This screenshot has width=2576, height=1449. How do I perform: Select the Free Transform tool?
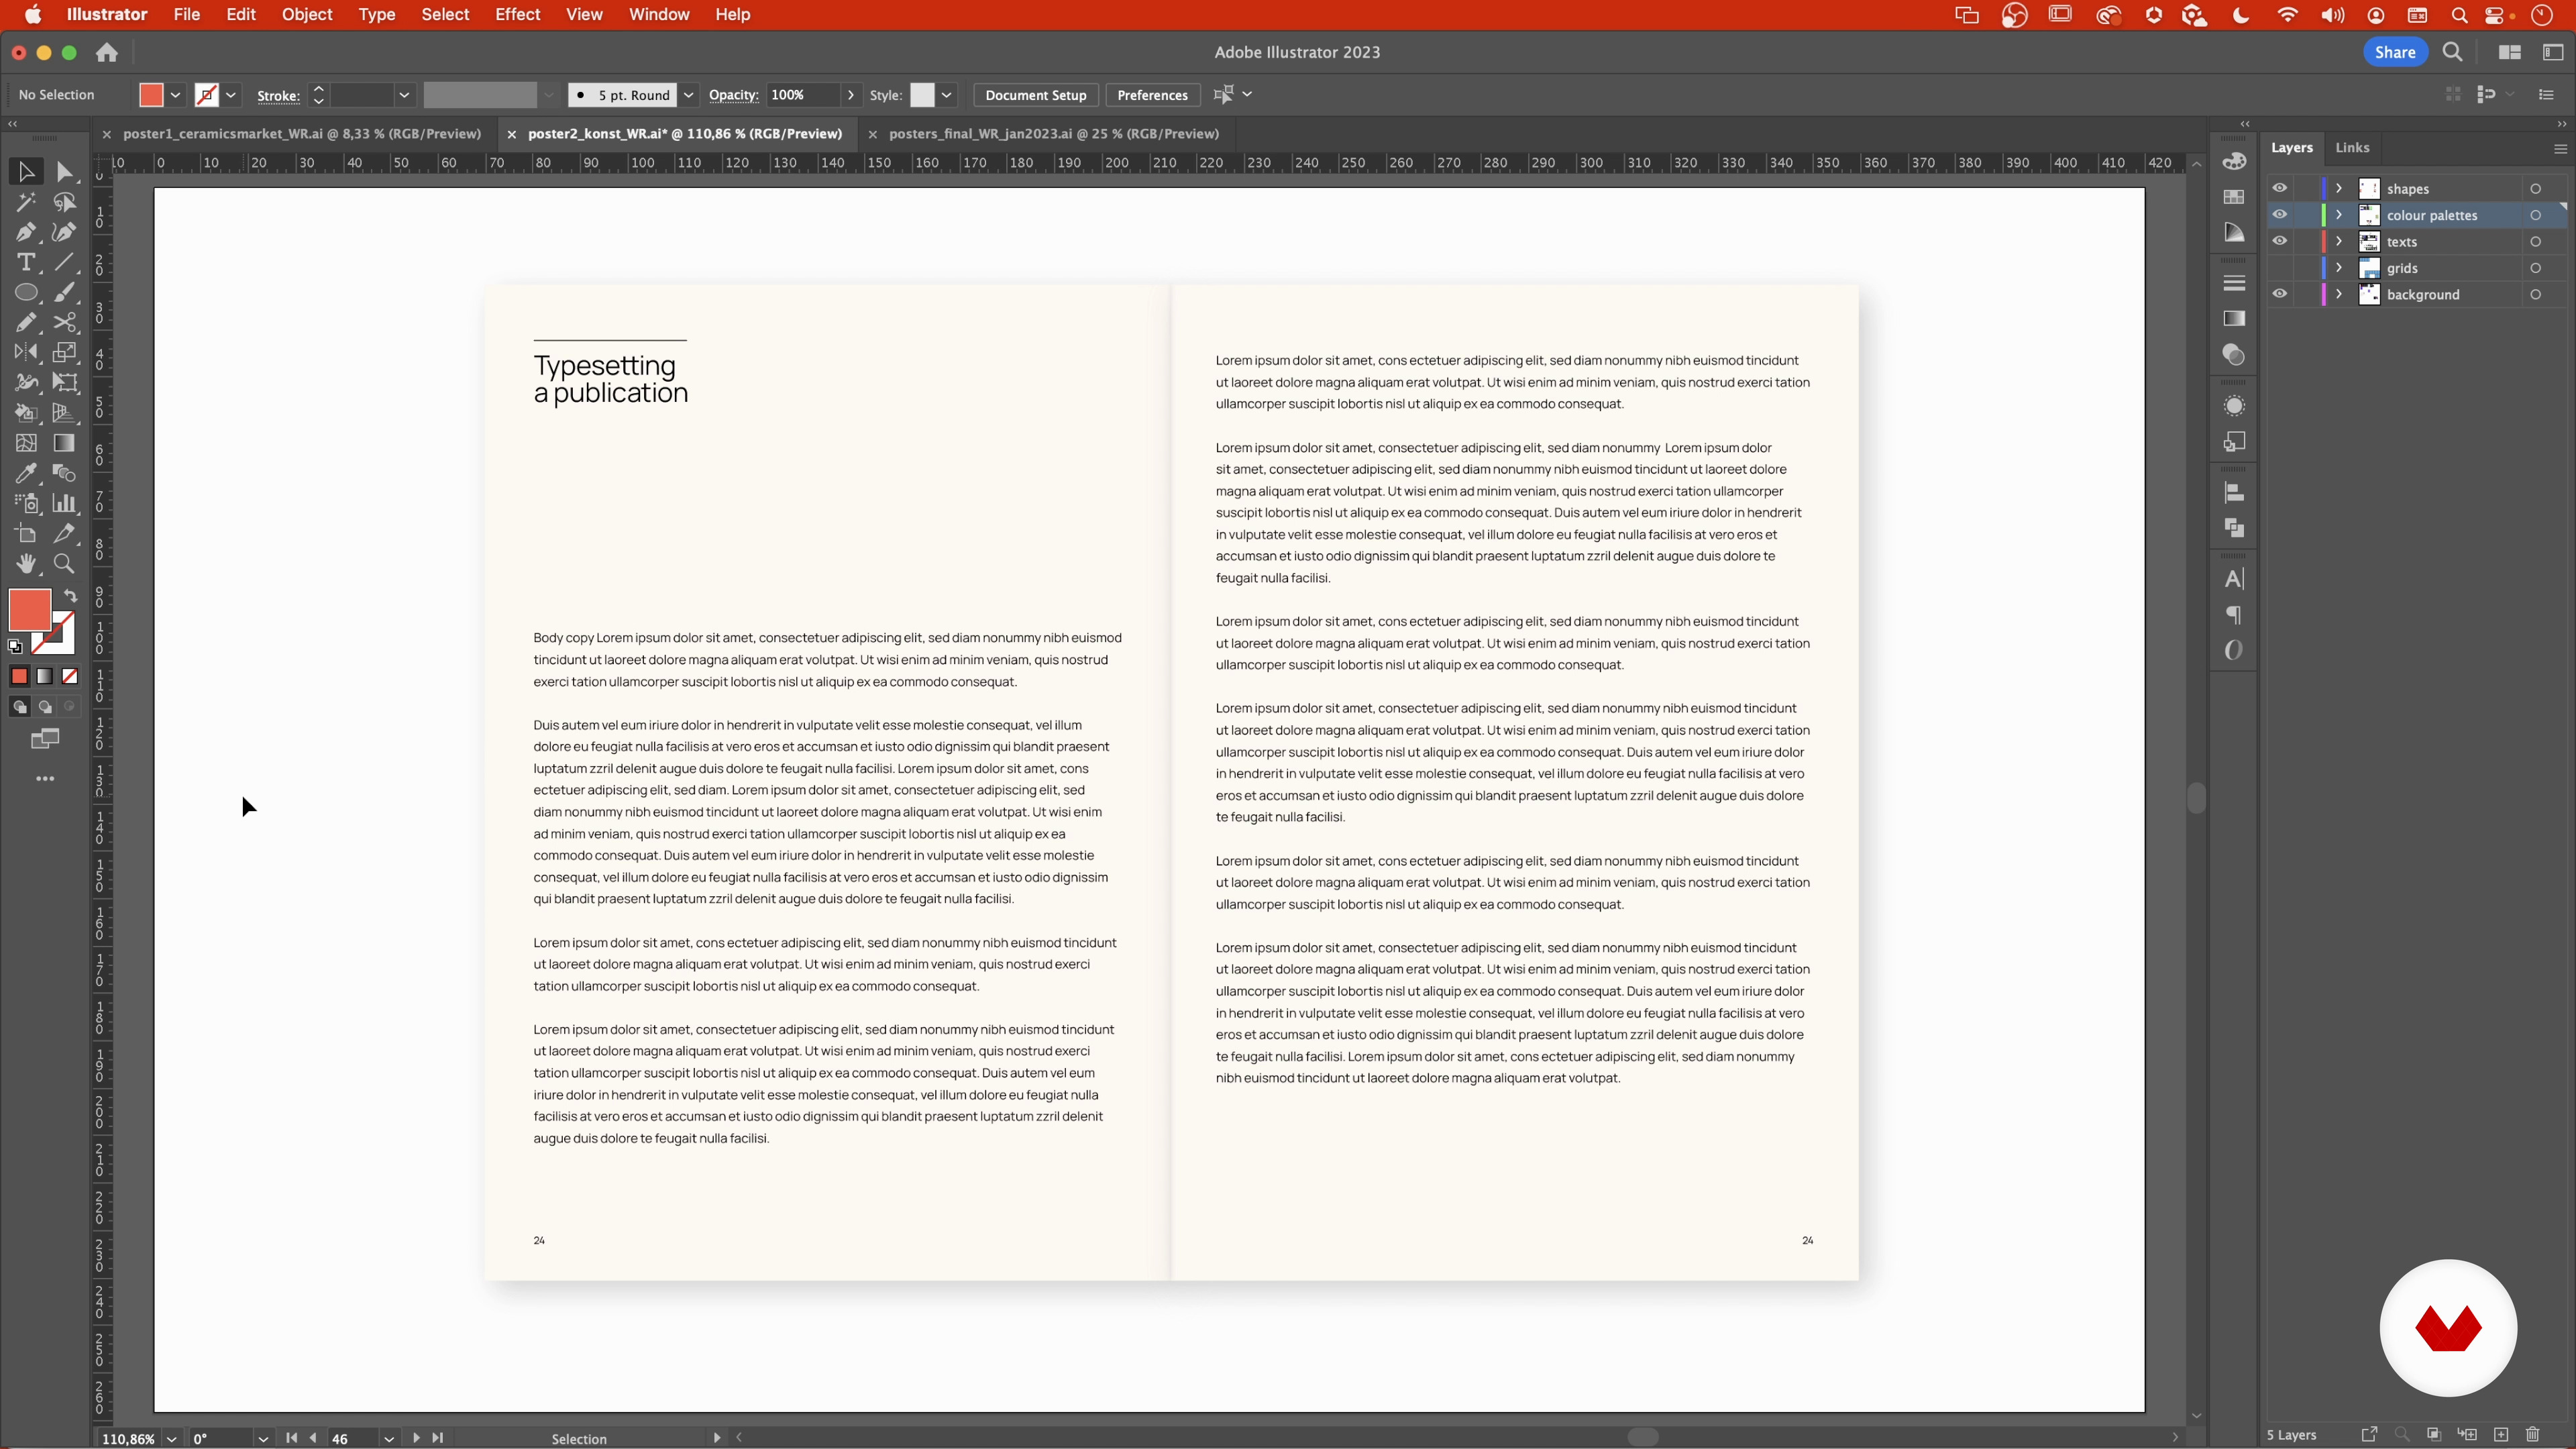[65, 382]
